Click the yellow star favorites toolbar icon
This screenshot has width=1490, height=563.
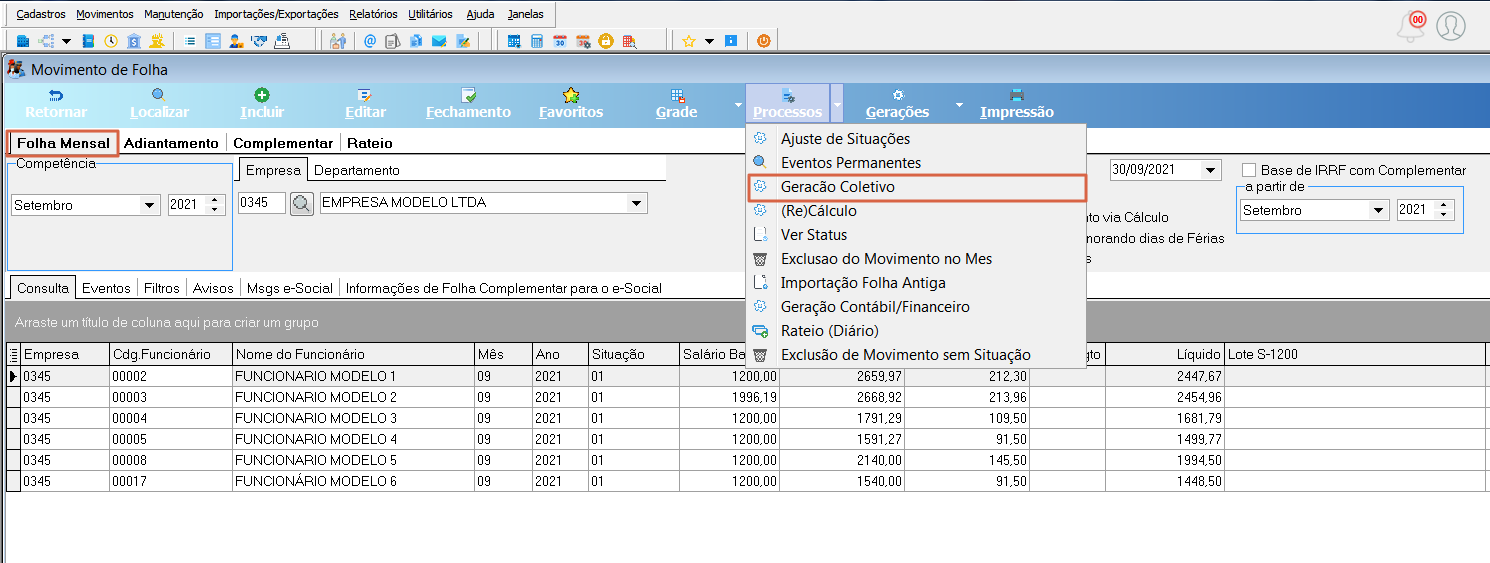coord(689,41)
